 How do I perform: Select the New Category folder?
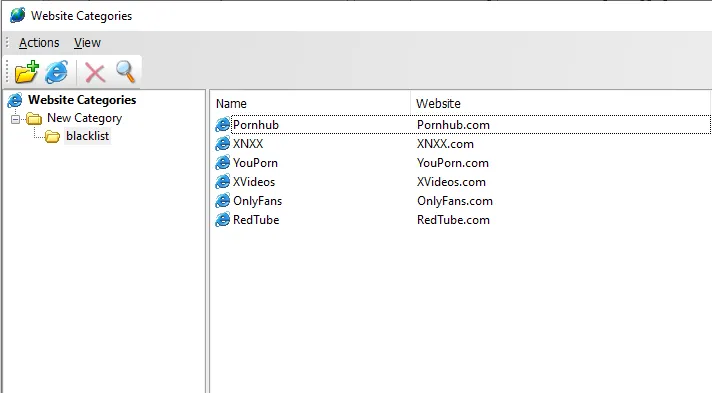(84, 118)
